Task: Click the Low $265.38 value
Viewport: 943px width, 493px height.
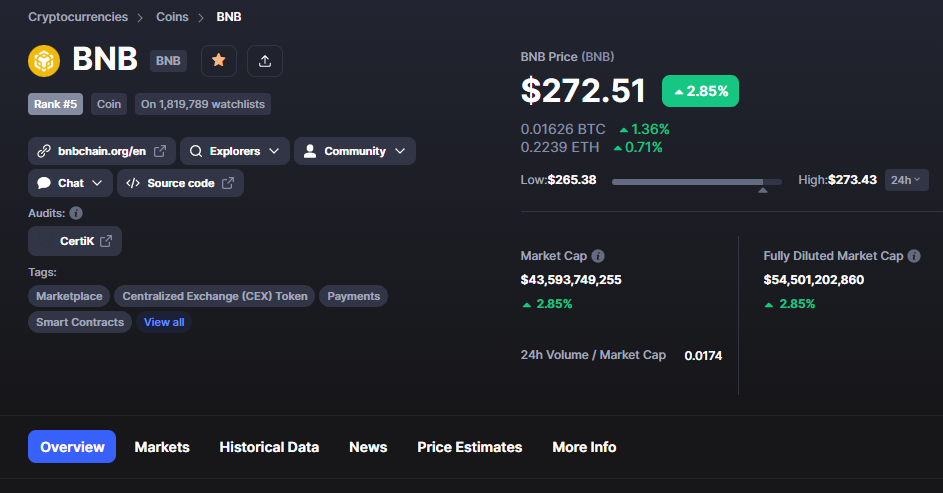Action: 572,180
